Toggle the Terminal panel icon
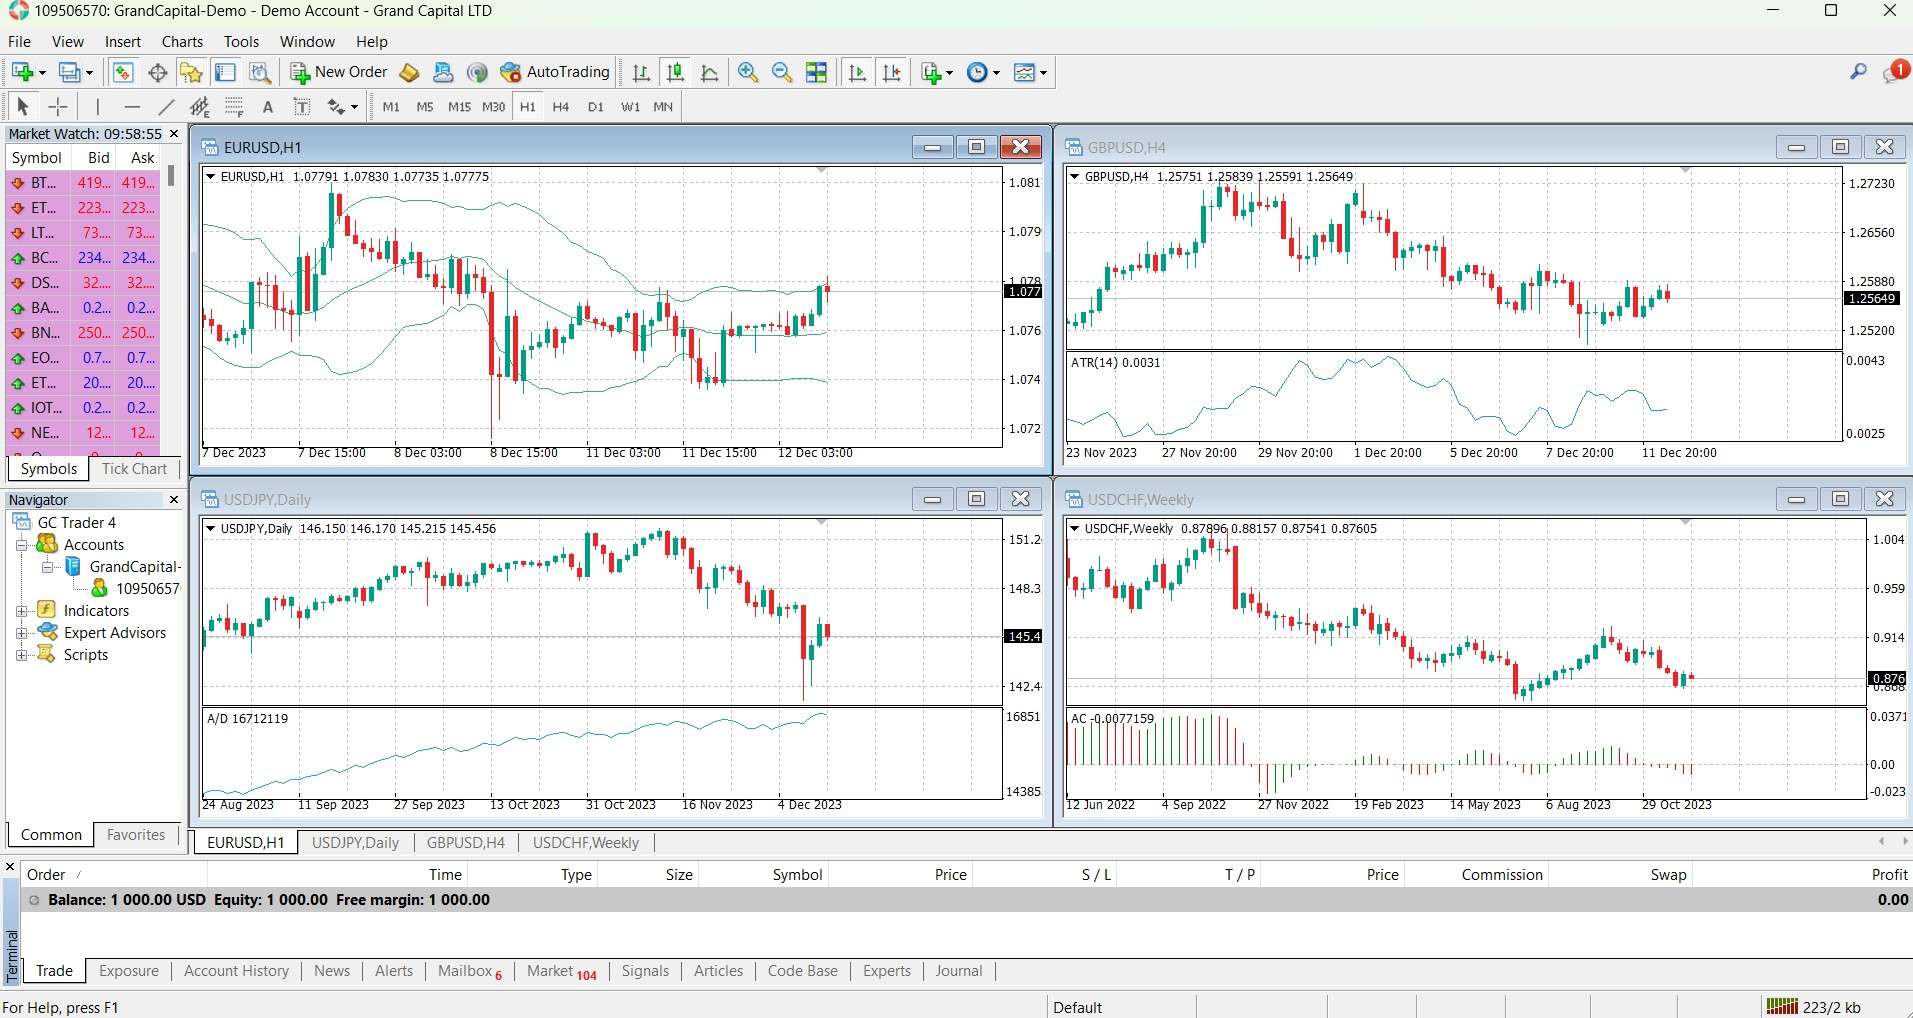1913x1018 pixels. (225, 72)
